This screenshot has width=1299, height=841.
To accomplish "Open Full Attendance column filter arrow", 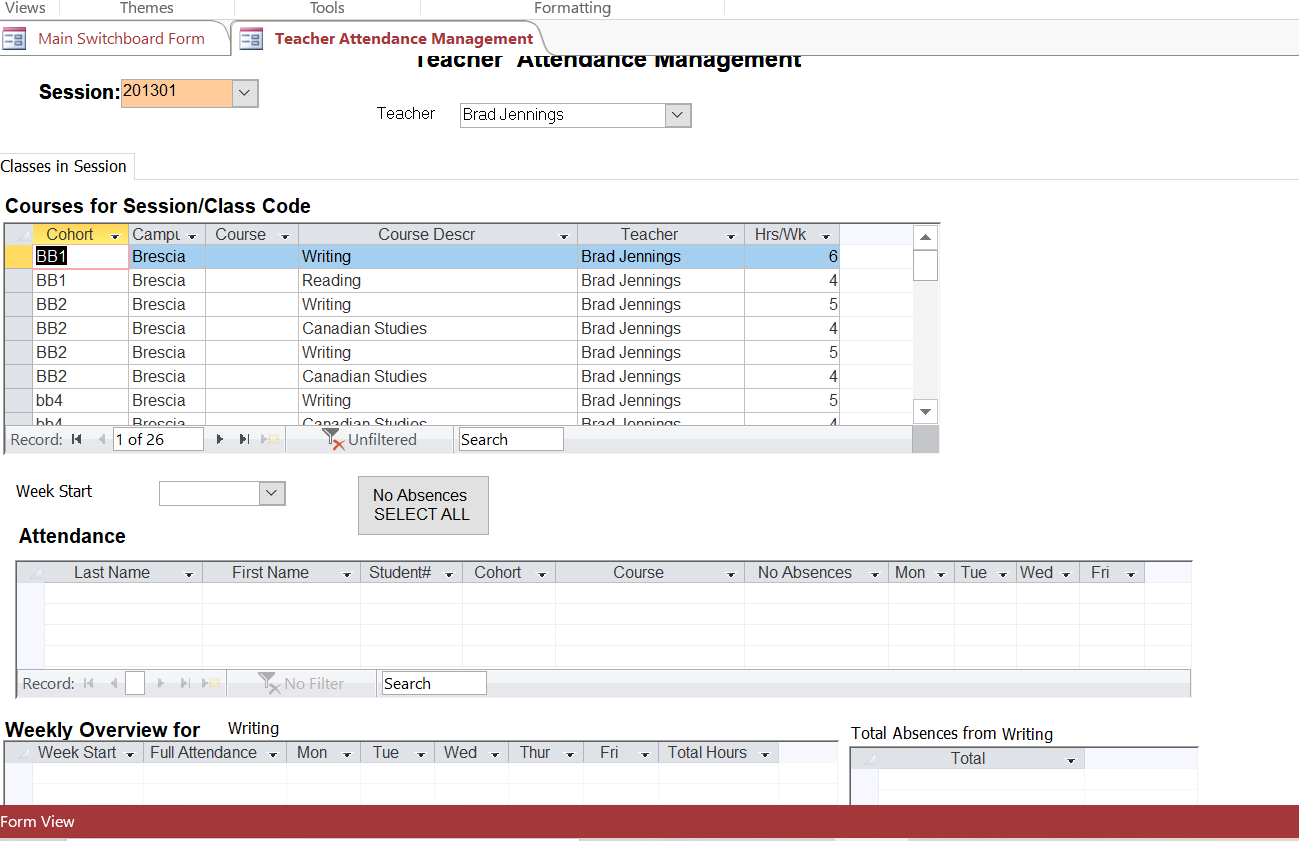I will tap(273, 754).
